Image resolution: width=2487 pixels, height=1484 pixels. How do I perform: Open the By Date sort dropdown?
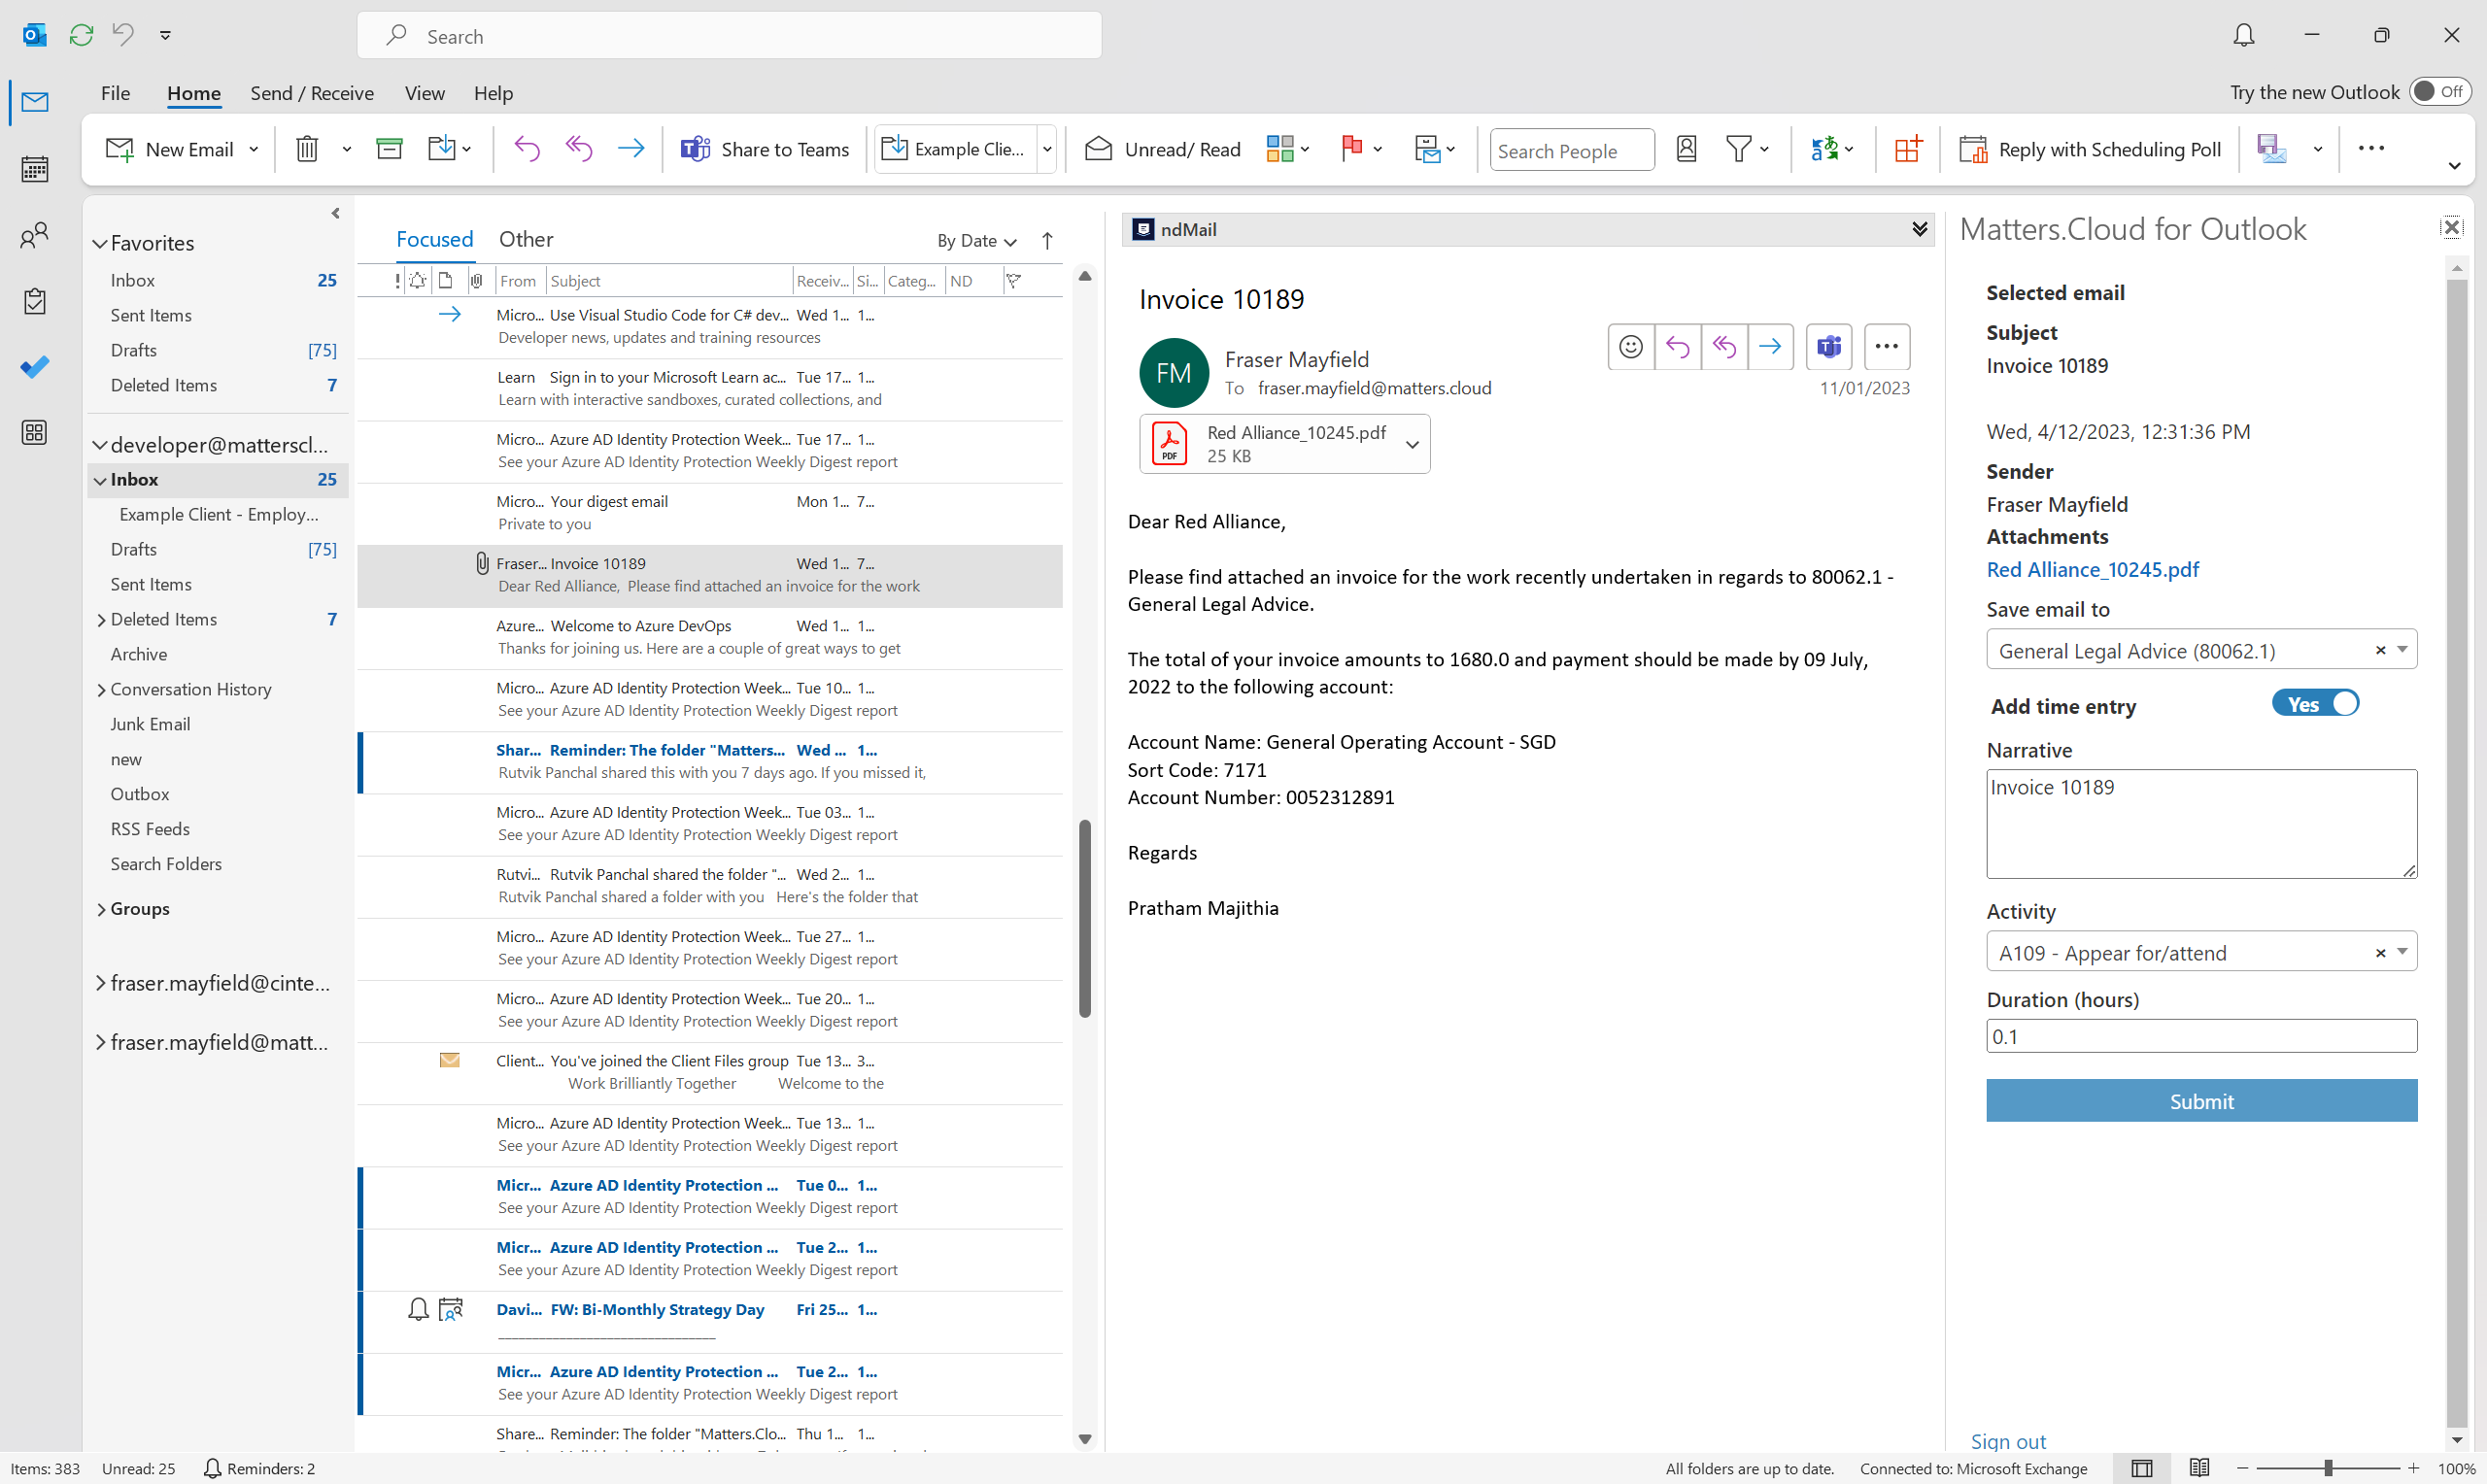976,241
